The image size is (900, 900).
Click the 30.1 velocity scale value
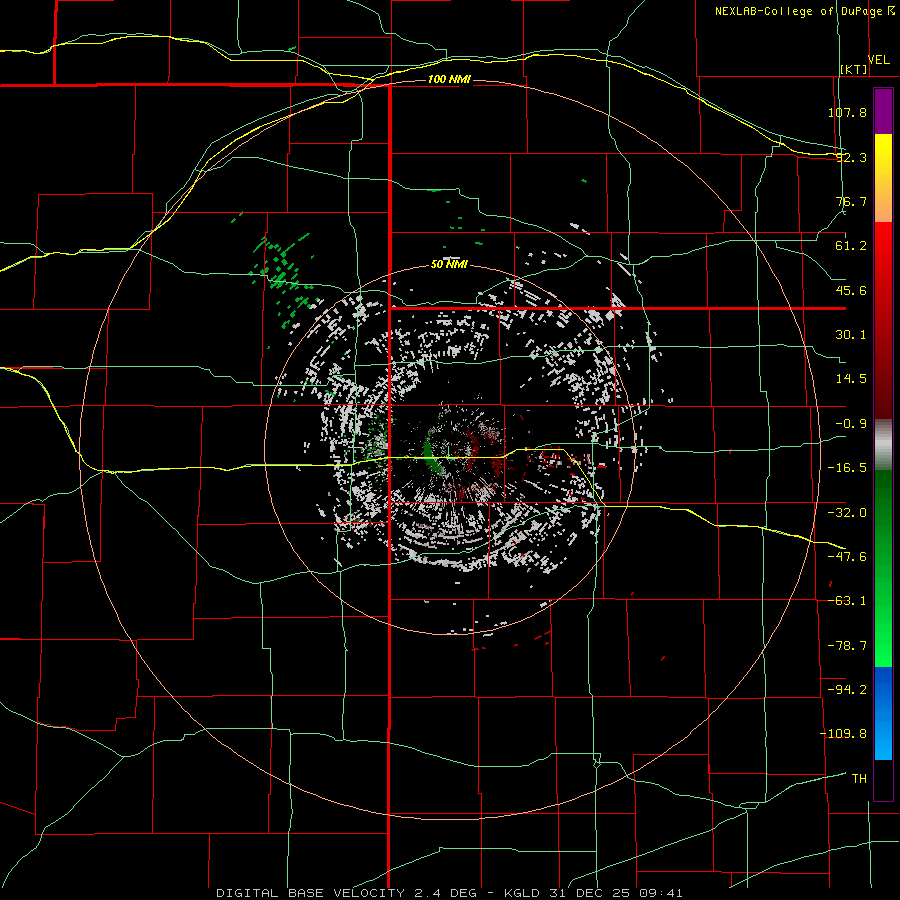pos(851,335)
